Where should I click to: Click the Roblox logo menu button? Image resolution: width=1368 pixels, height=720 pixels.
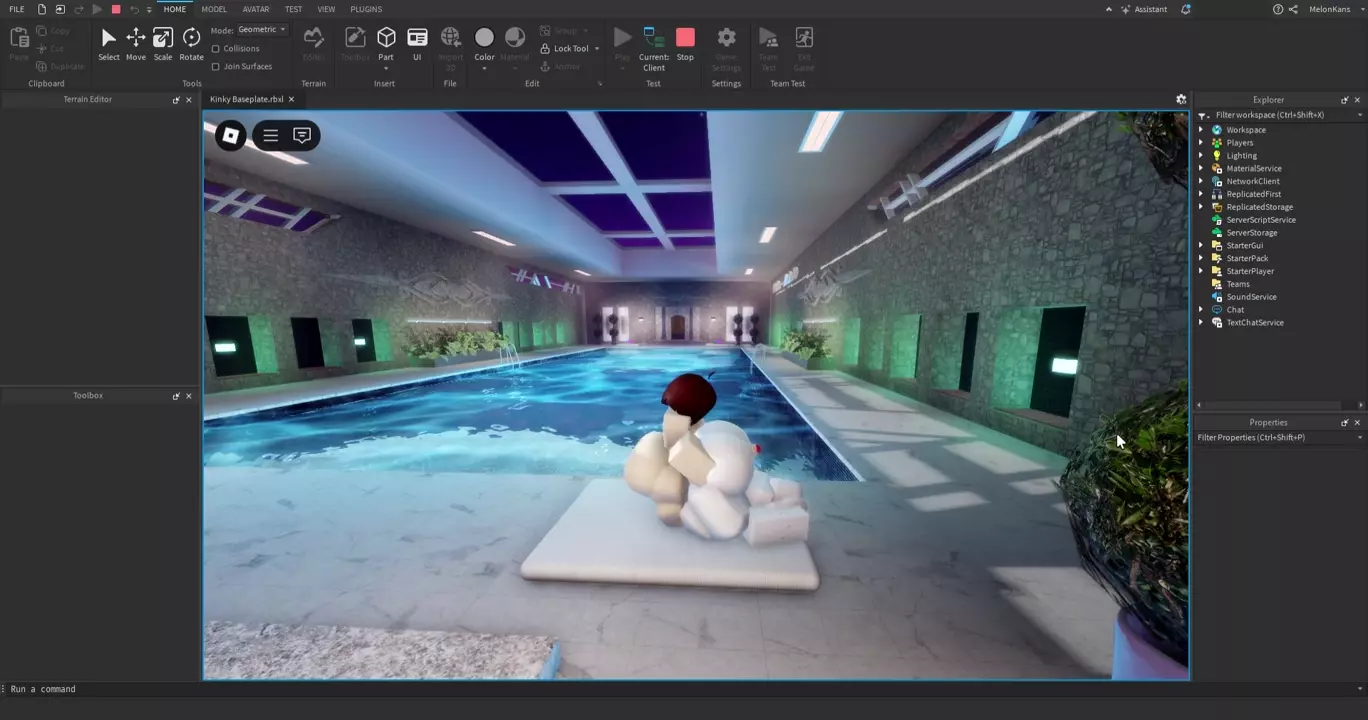231,135
